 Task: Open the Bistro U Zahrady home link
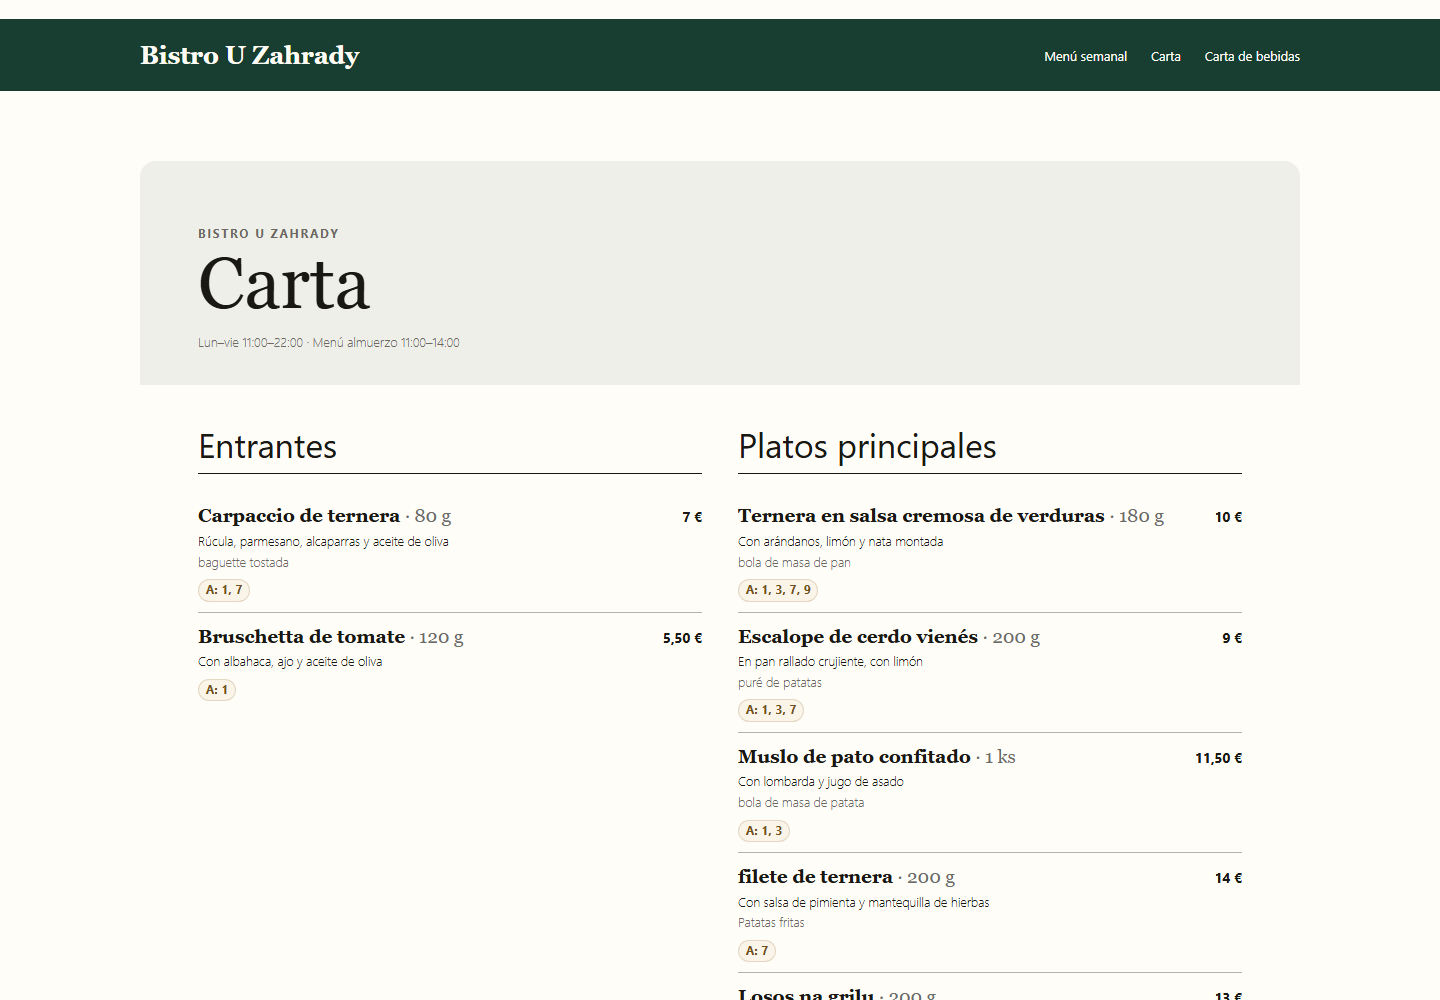click(250, 55)
